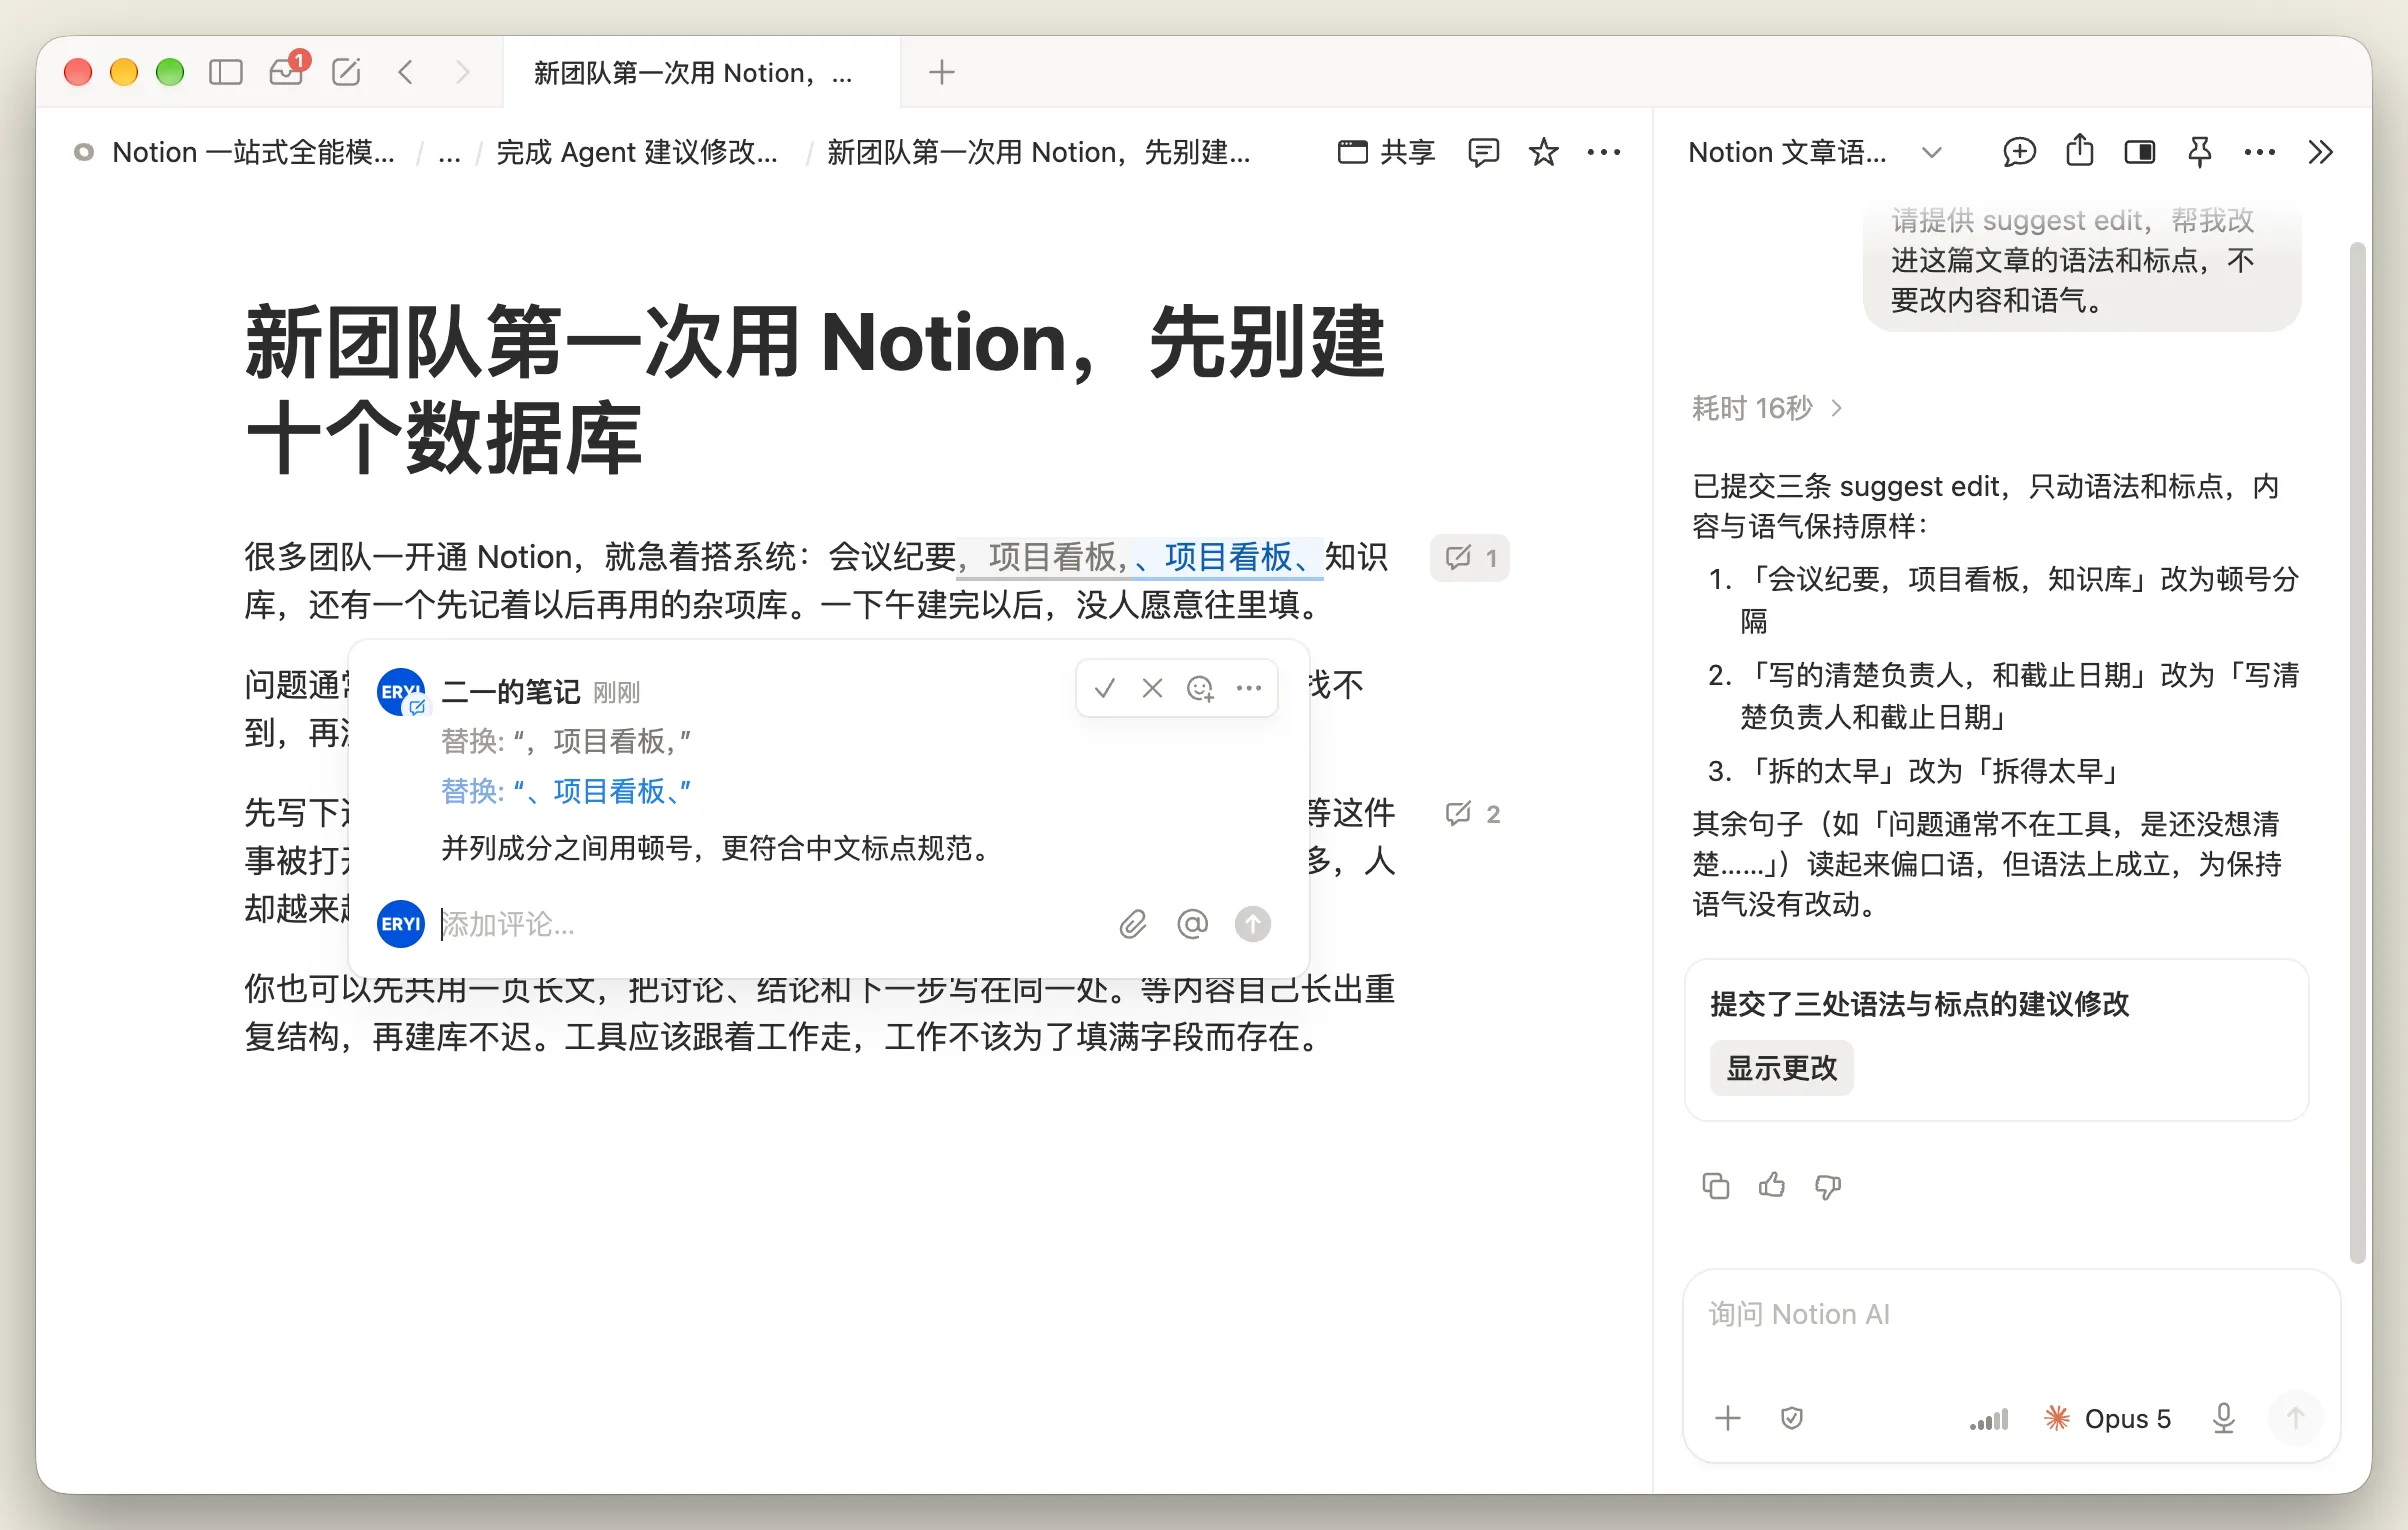The height and width of the screenshot is (1530, 2408).
Task: Click the last paragraph starting 你也可以先共用
Action: (x=820, y=1013)
